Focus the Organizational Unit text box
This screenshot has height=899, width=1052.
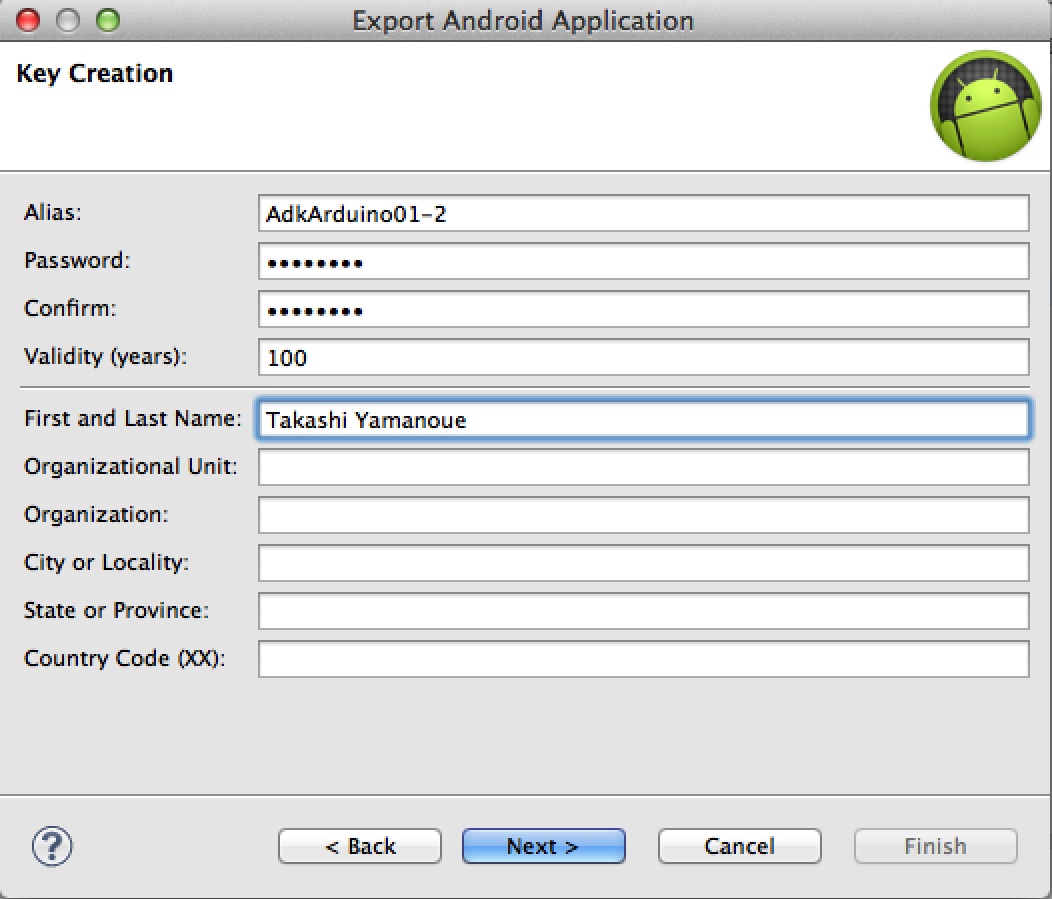click(643, 467)
